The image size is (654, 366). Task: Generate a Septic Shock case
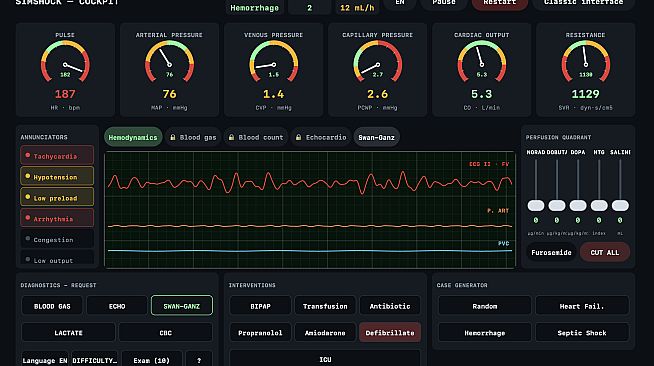(582, 333)
